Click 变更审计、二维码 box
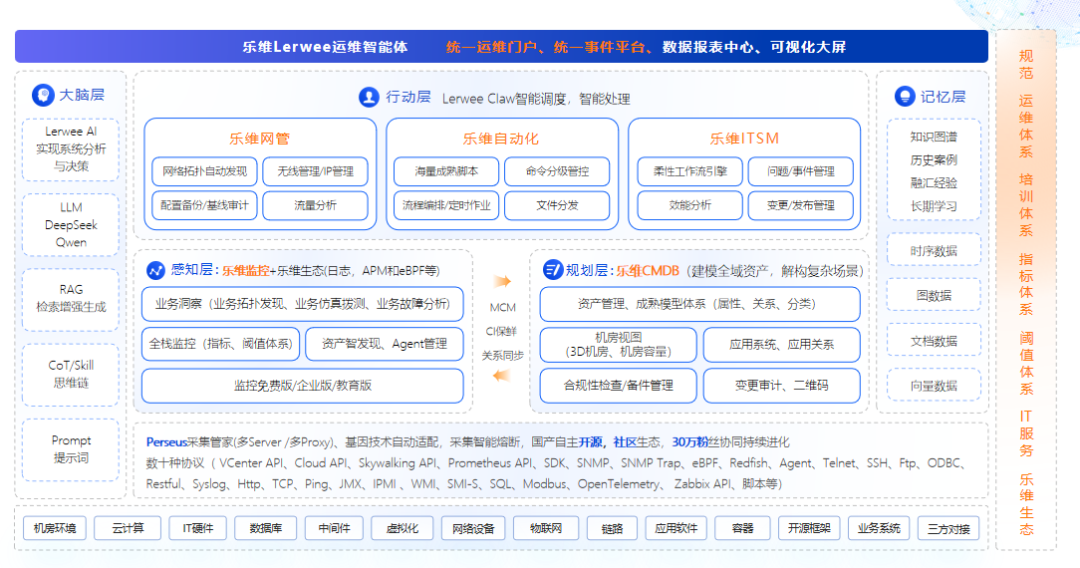This screenshot has height=568, width=1080. (x=782, y=386)
